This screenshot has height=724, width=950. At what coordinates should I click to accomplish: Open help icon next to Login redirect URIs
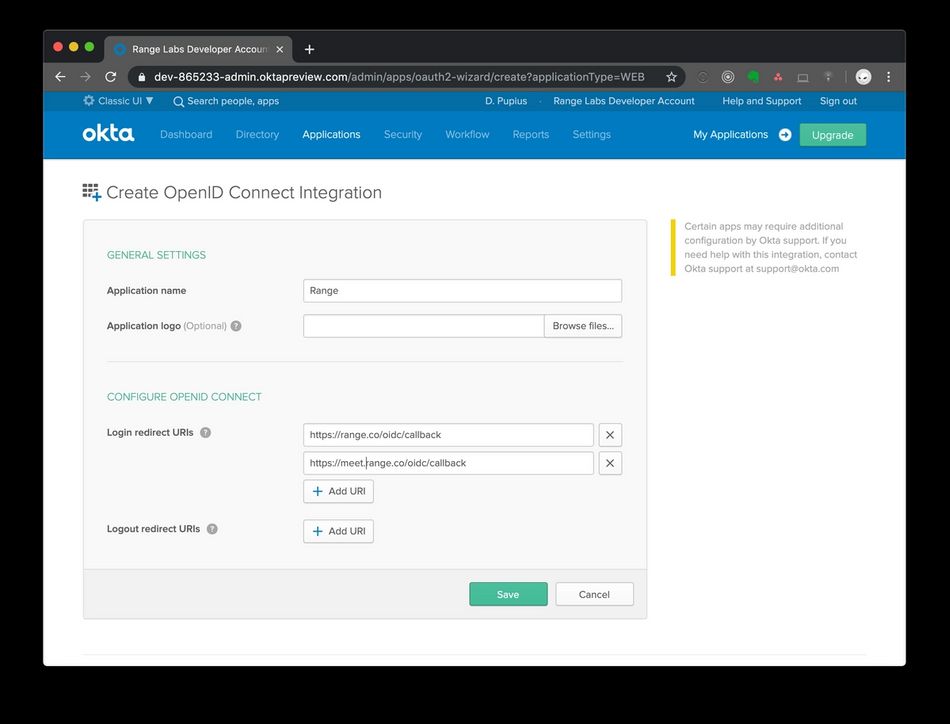tap(205, 433)
